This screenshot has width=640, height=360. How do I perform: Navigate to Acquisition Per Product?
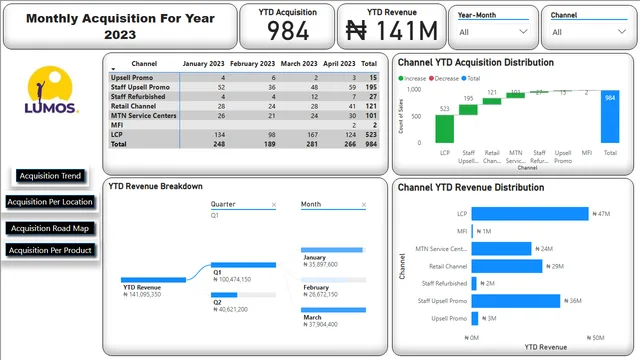point(50,250)
